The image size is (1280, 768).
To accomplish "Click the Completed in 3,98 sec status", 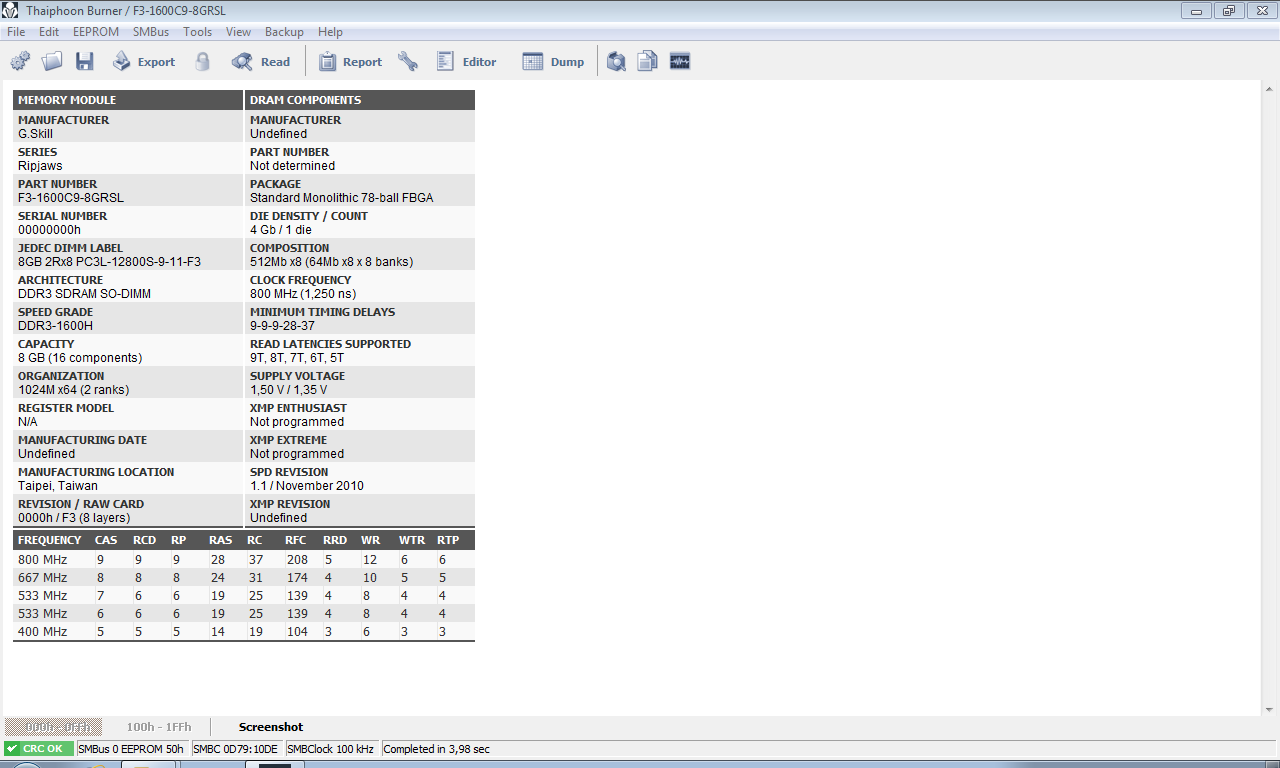I will 437,749.
